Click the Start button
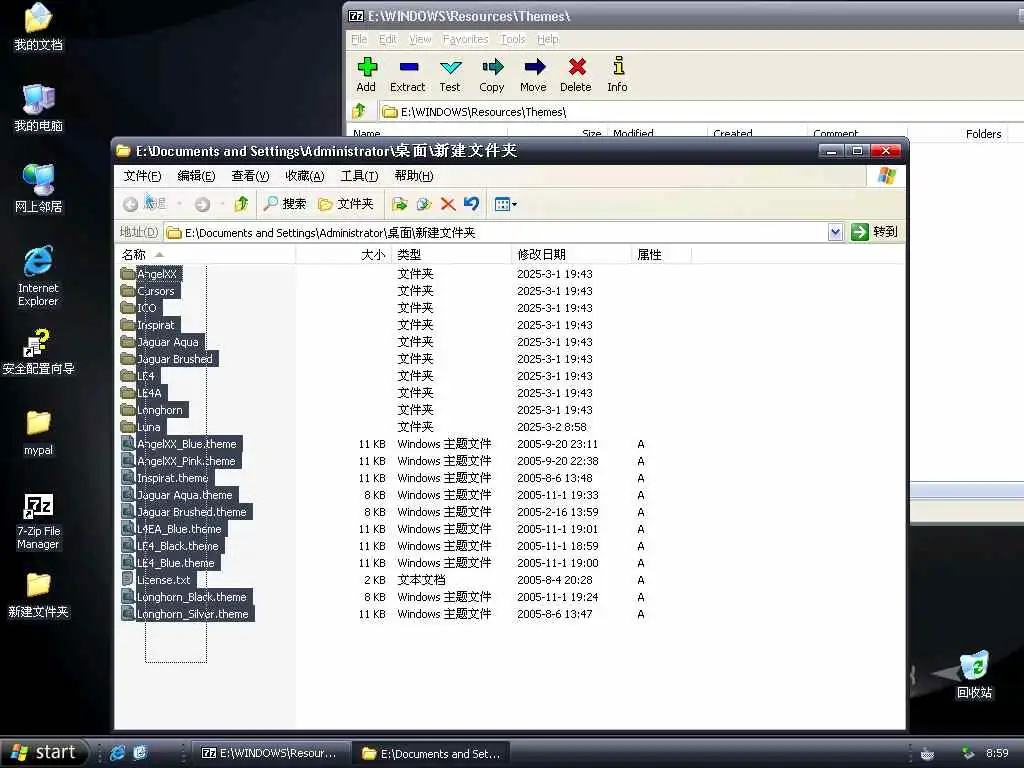This screenshot has width=1024, height=768. click(44, 753)
